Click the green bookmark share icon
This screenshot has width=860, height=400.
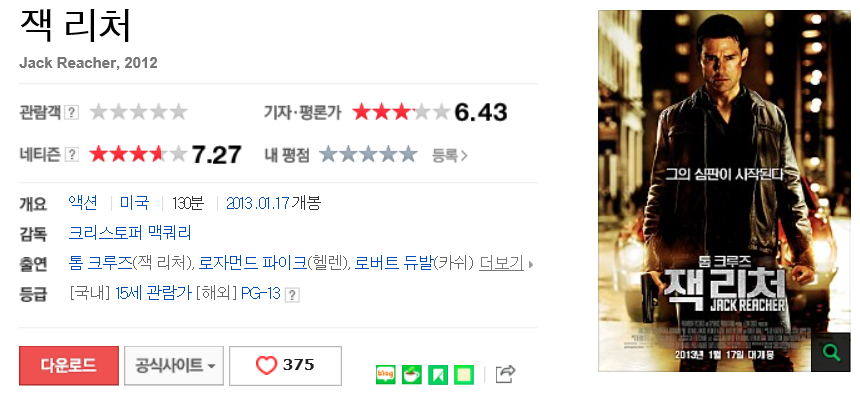click(x=438, y=375)
